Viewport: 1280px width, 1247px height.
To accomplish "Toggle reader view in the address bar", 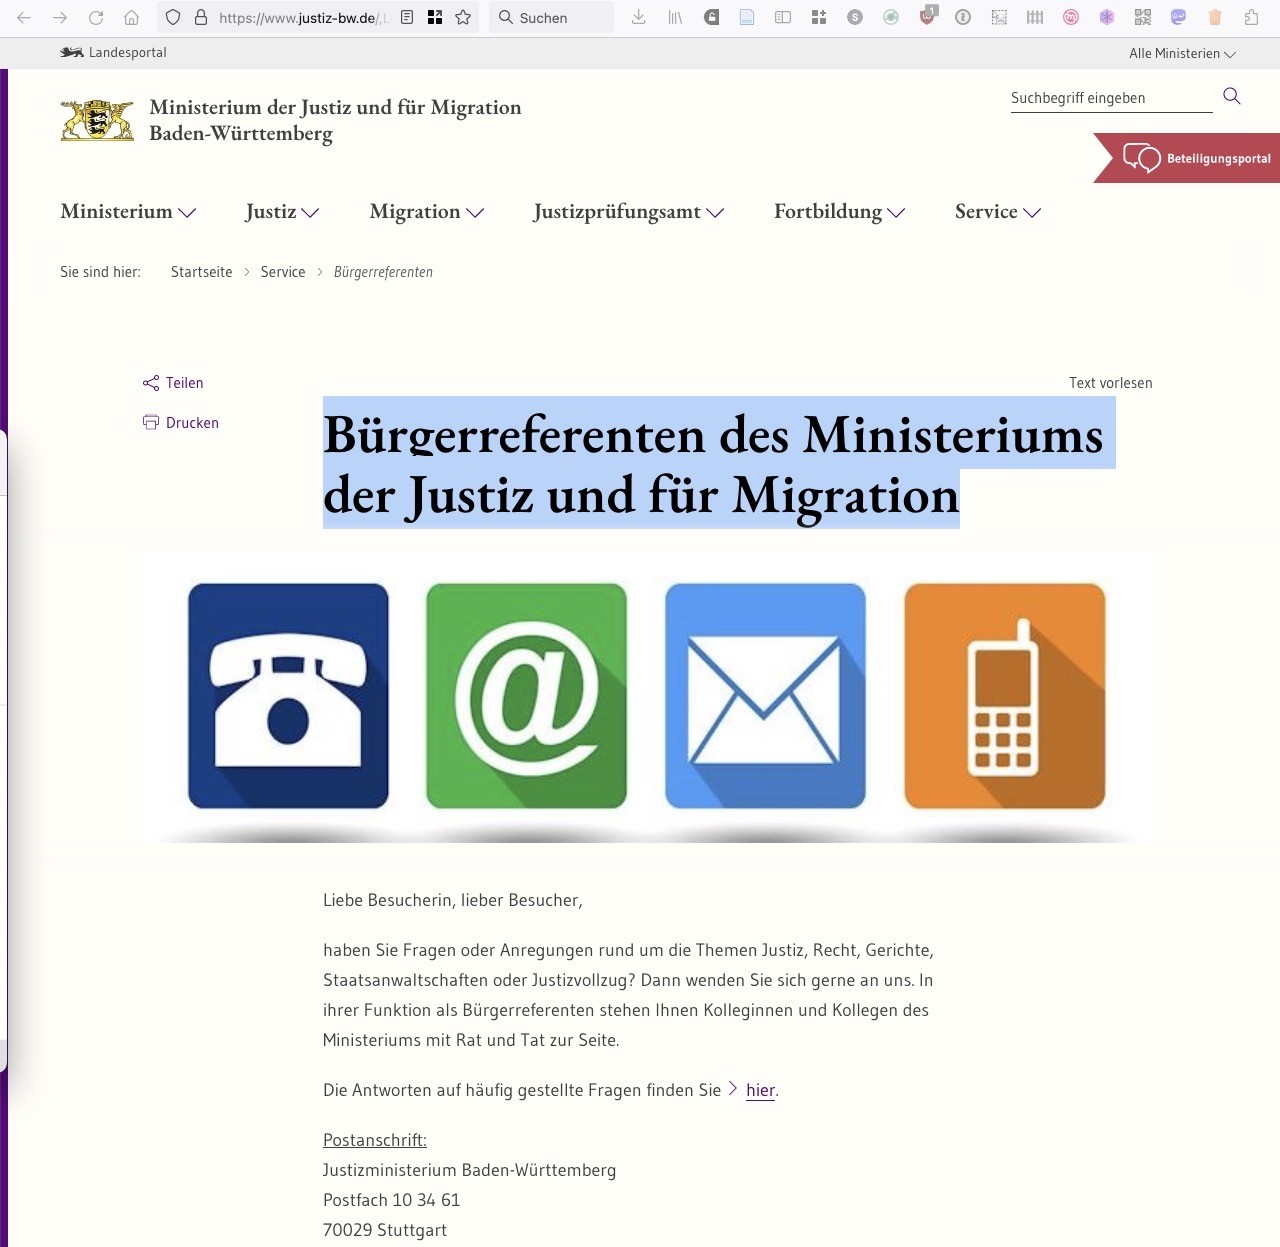I will [x=407, y=17].
